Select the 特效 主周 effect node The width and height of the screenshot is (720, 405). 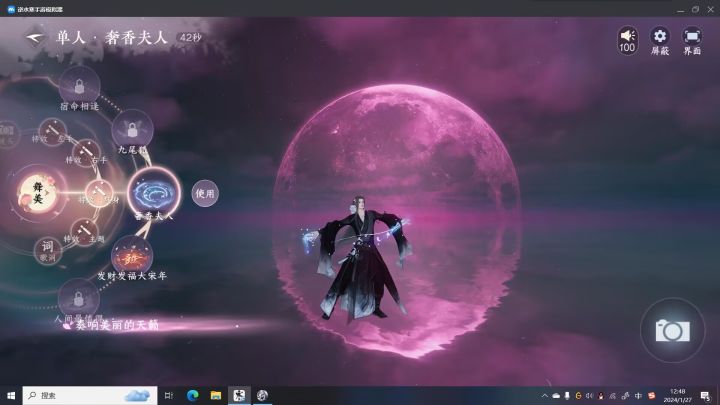tap(84, 233)
